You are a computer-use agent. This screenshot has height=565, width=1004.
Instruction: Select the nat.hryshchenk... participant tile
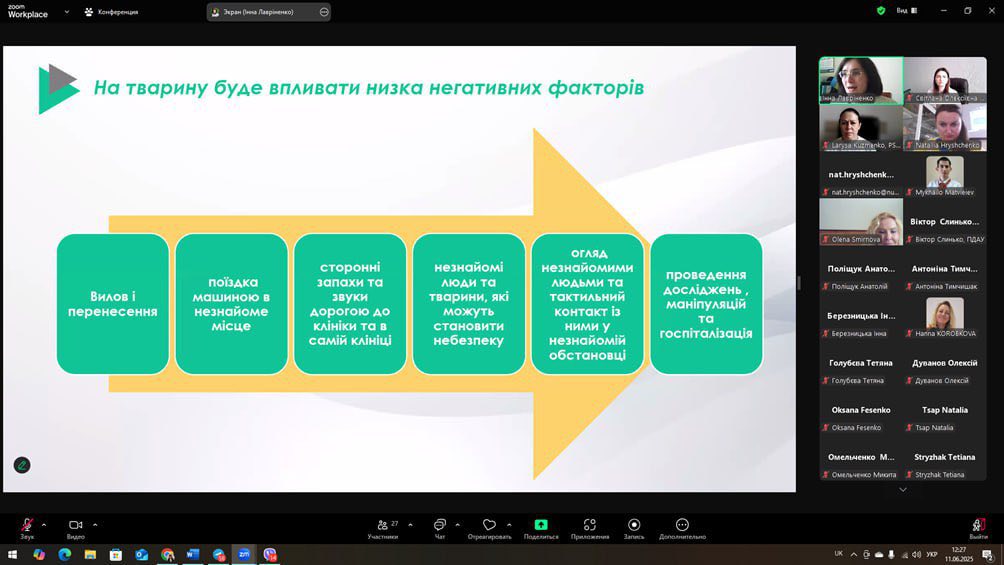pyautogui.click(x=861, y=175)
